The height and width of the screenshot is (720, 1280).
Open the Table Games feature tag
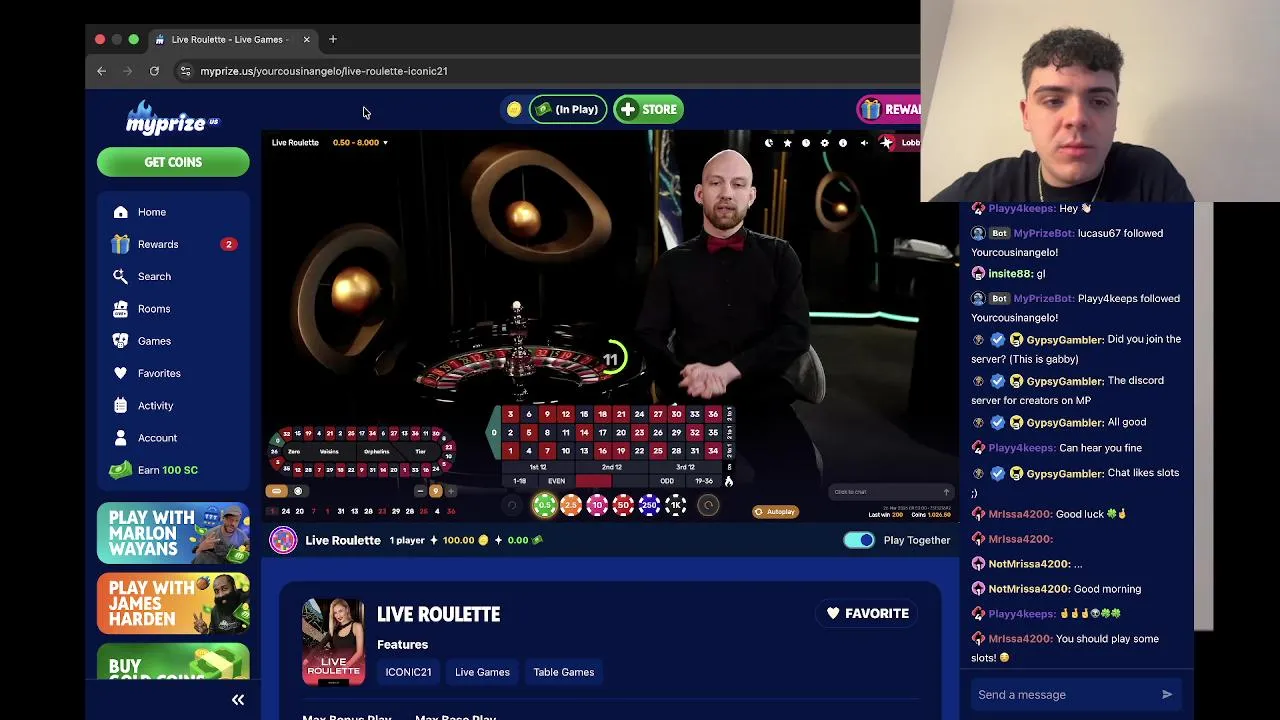point(564,672)
